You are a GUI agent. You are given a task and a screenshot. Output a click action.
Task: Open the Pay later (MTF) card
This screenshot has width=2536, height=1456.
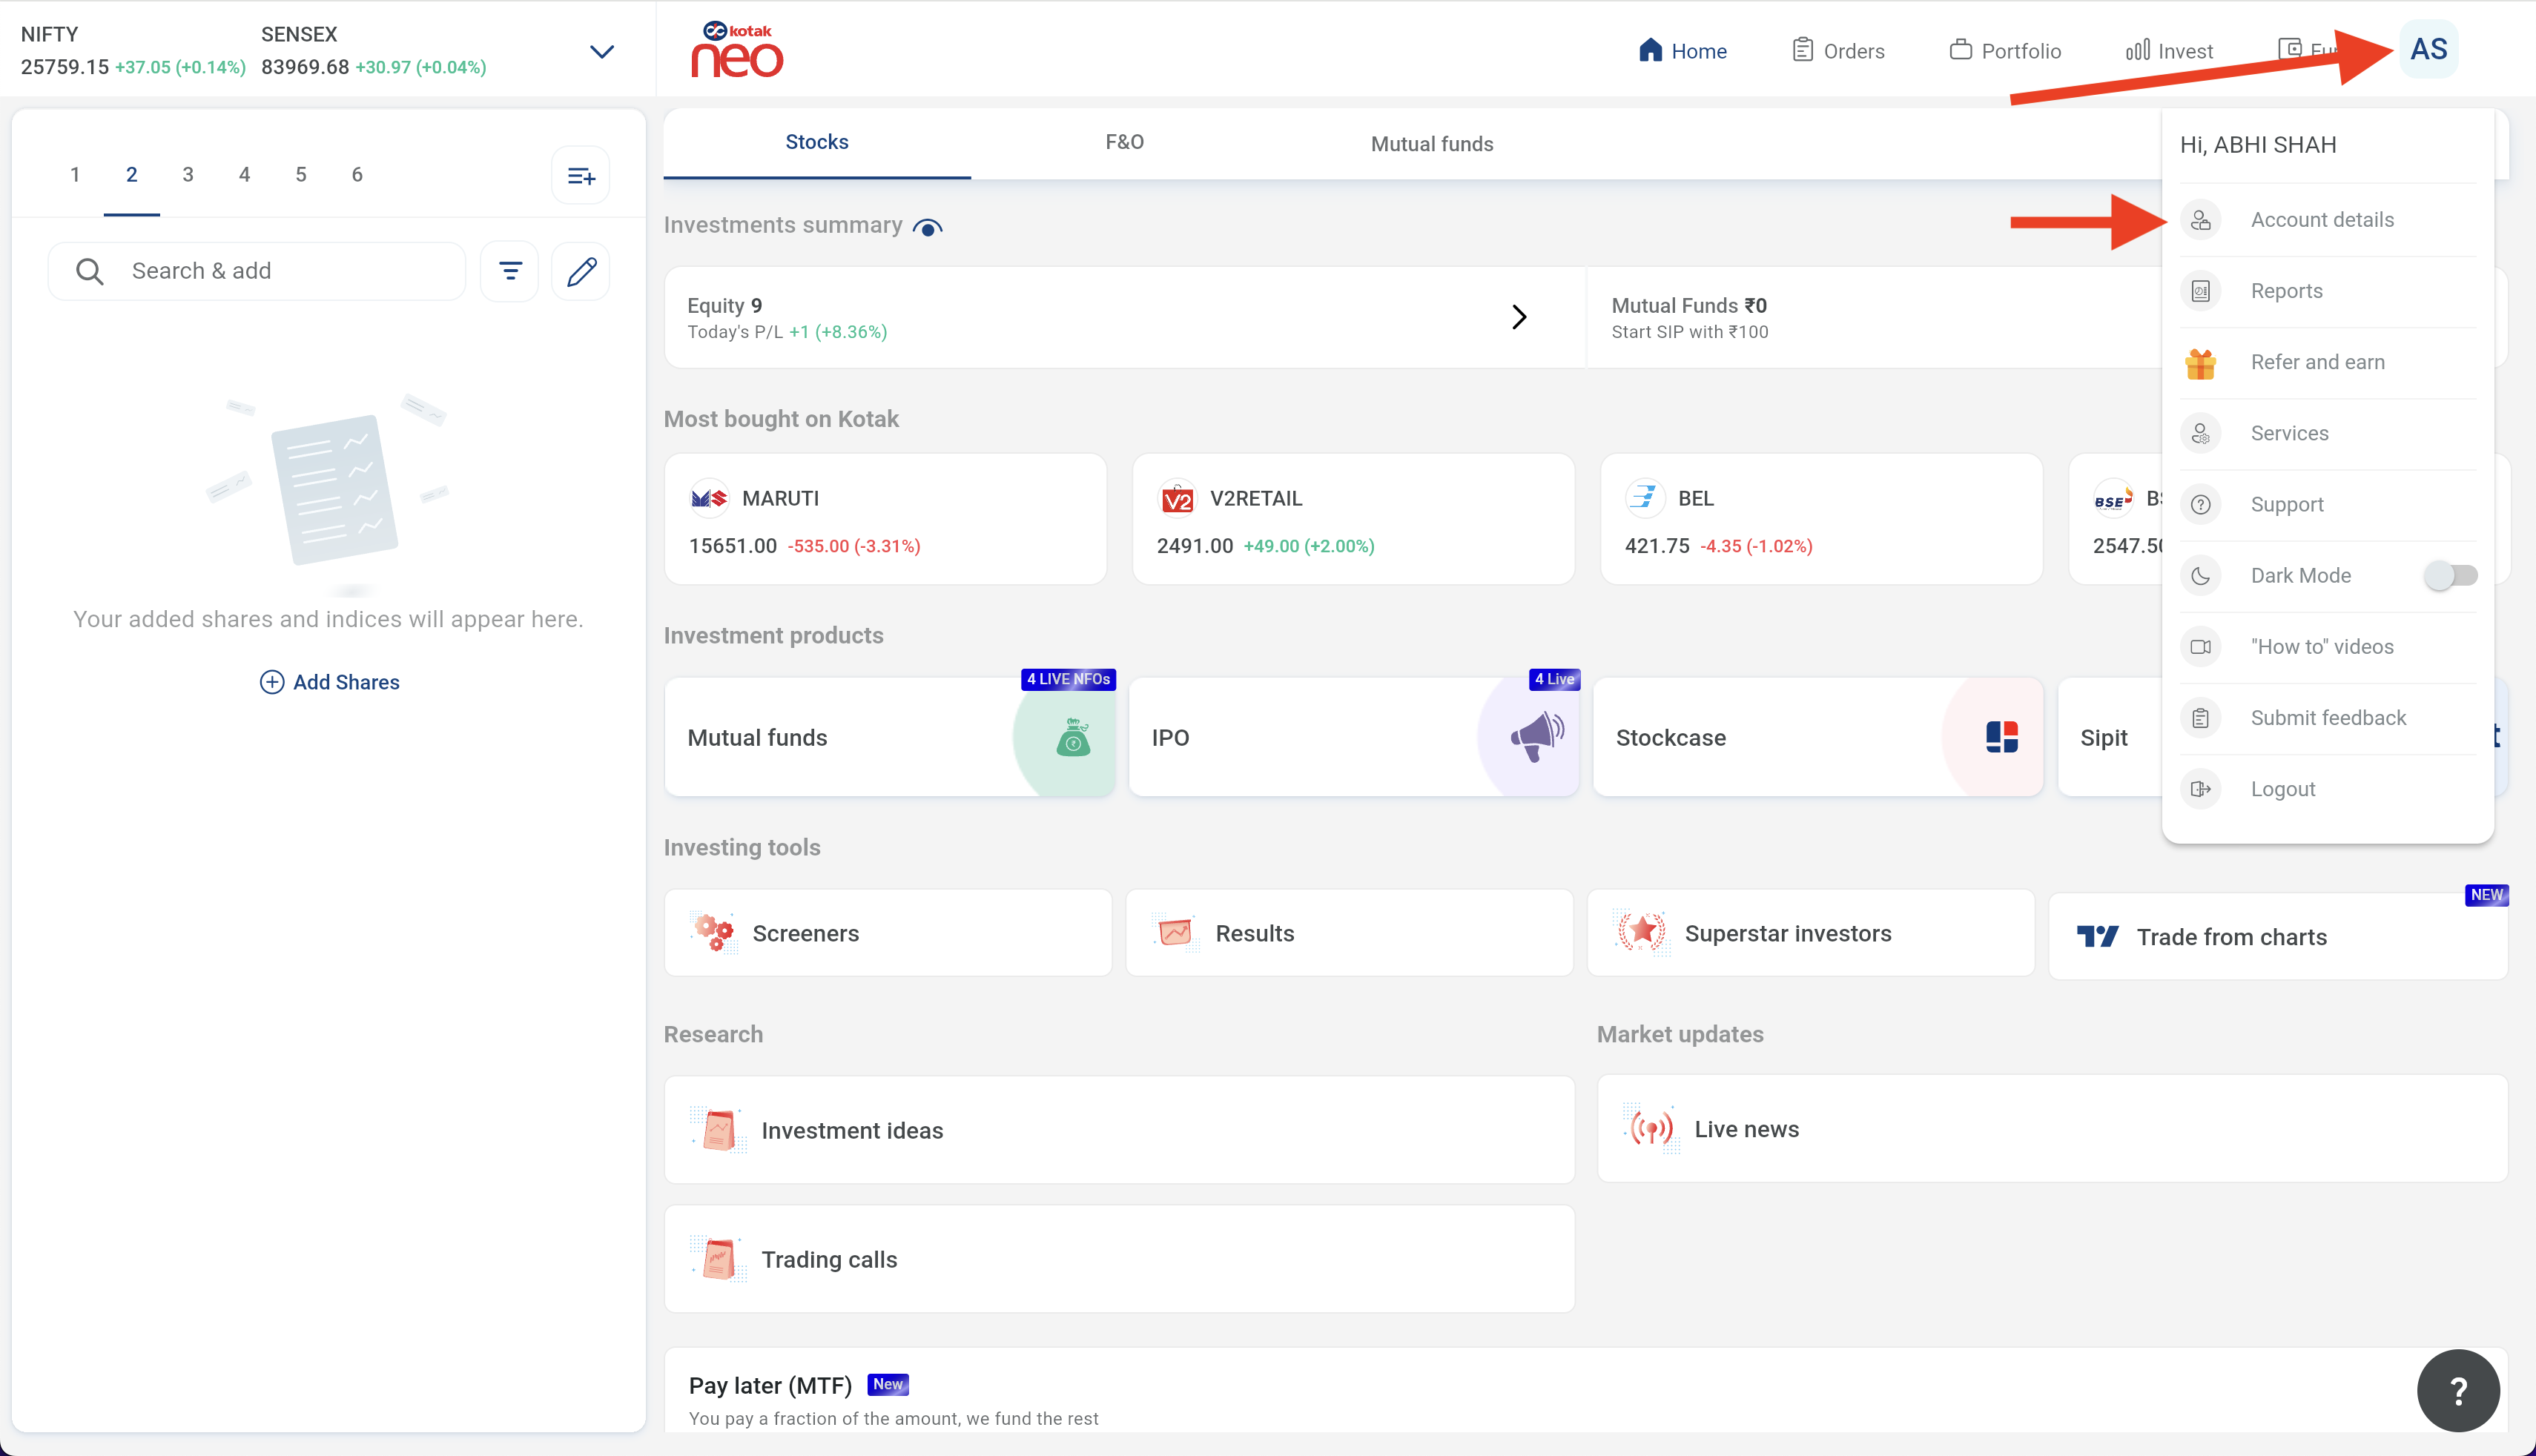(1586, 1391)
